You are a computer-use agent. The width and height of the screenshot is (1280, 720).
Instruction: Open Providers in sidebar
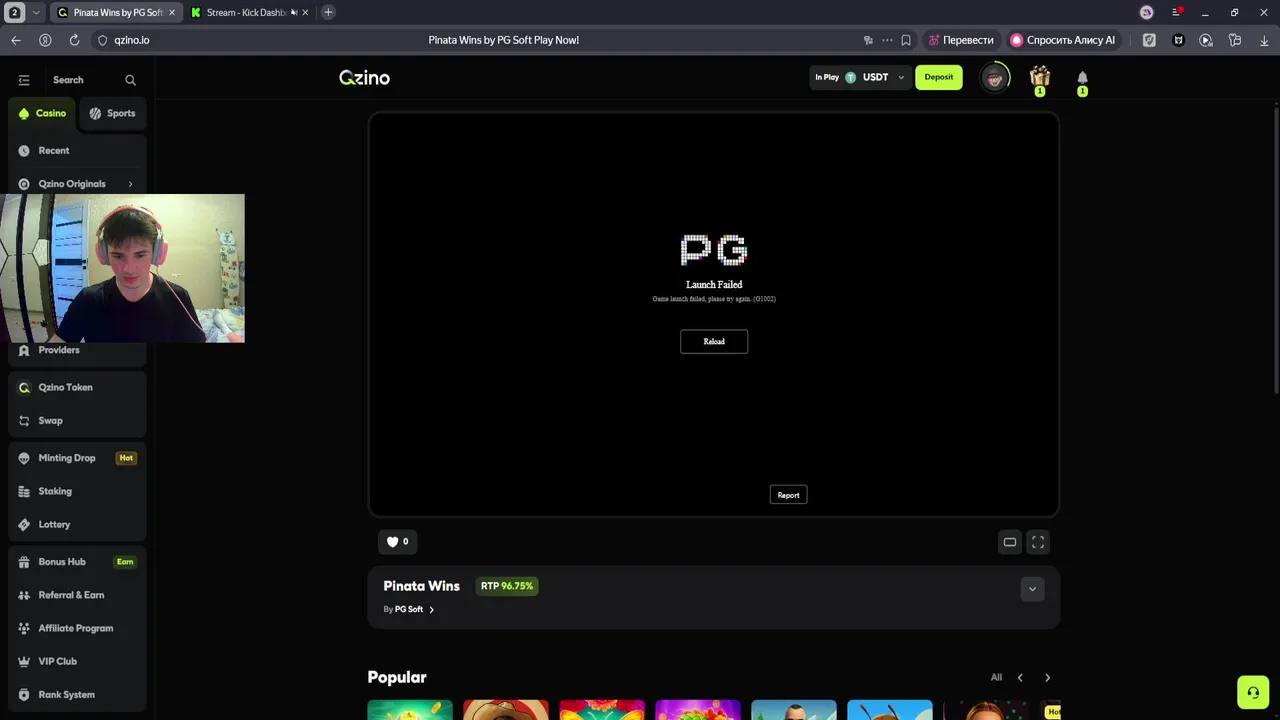[77, 350]
